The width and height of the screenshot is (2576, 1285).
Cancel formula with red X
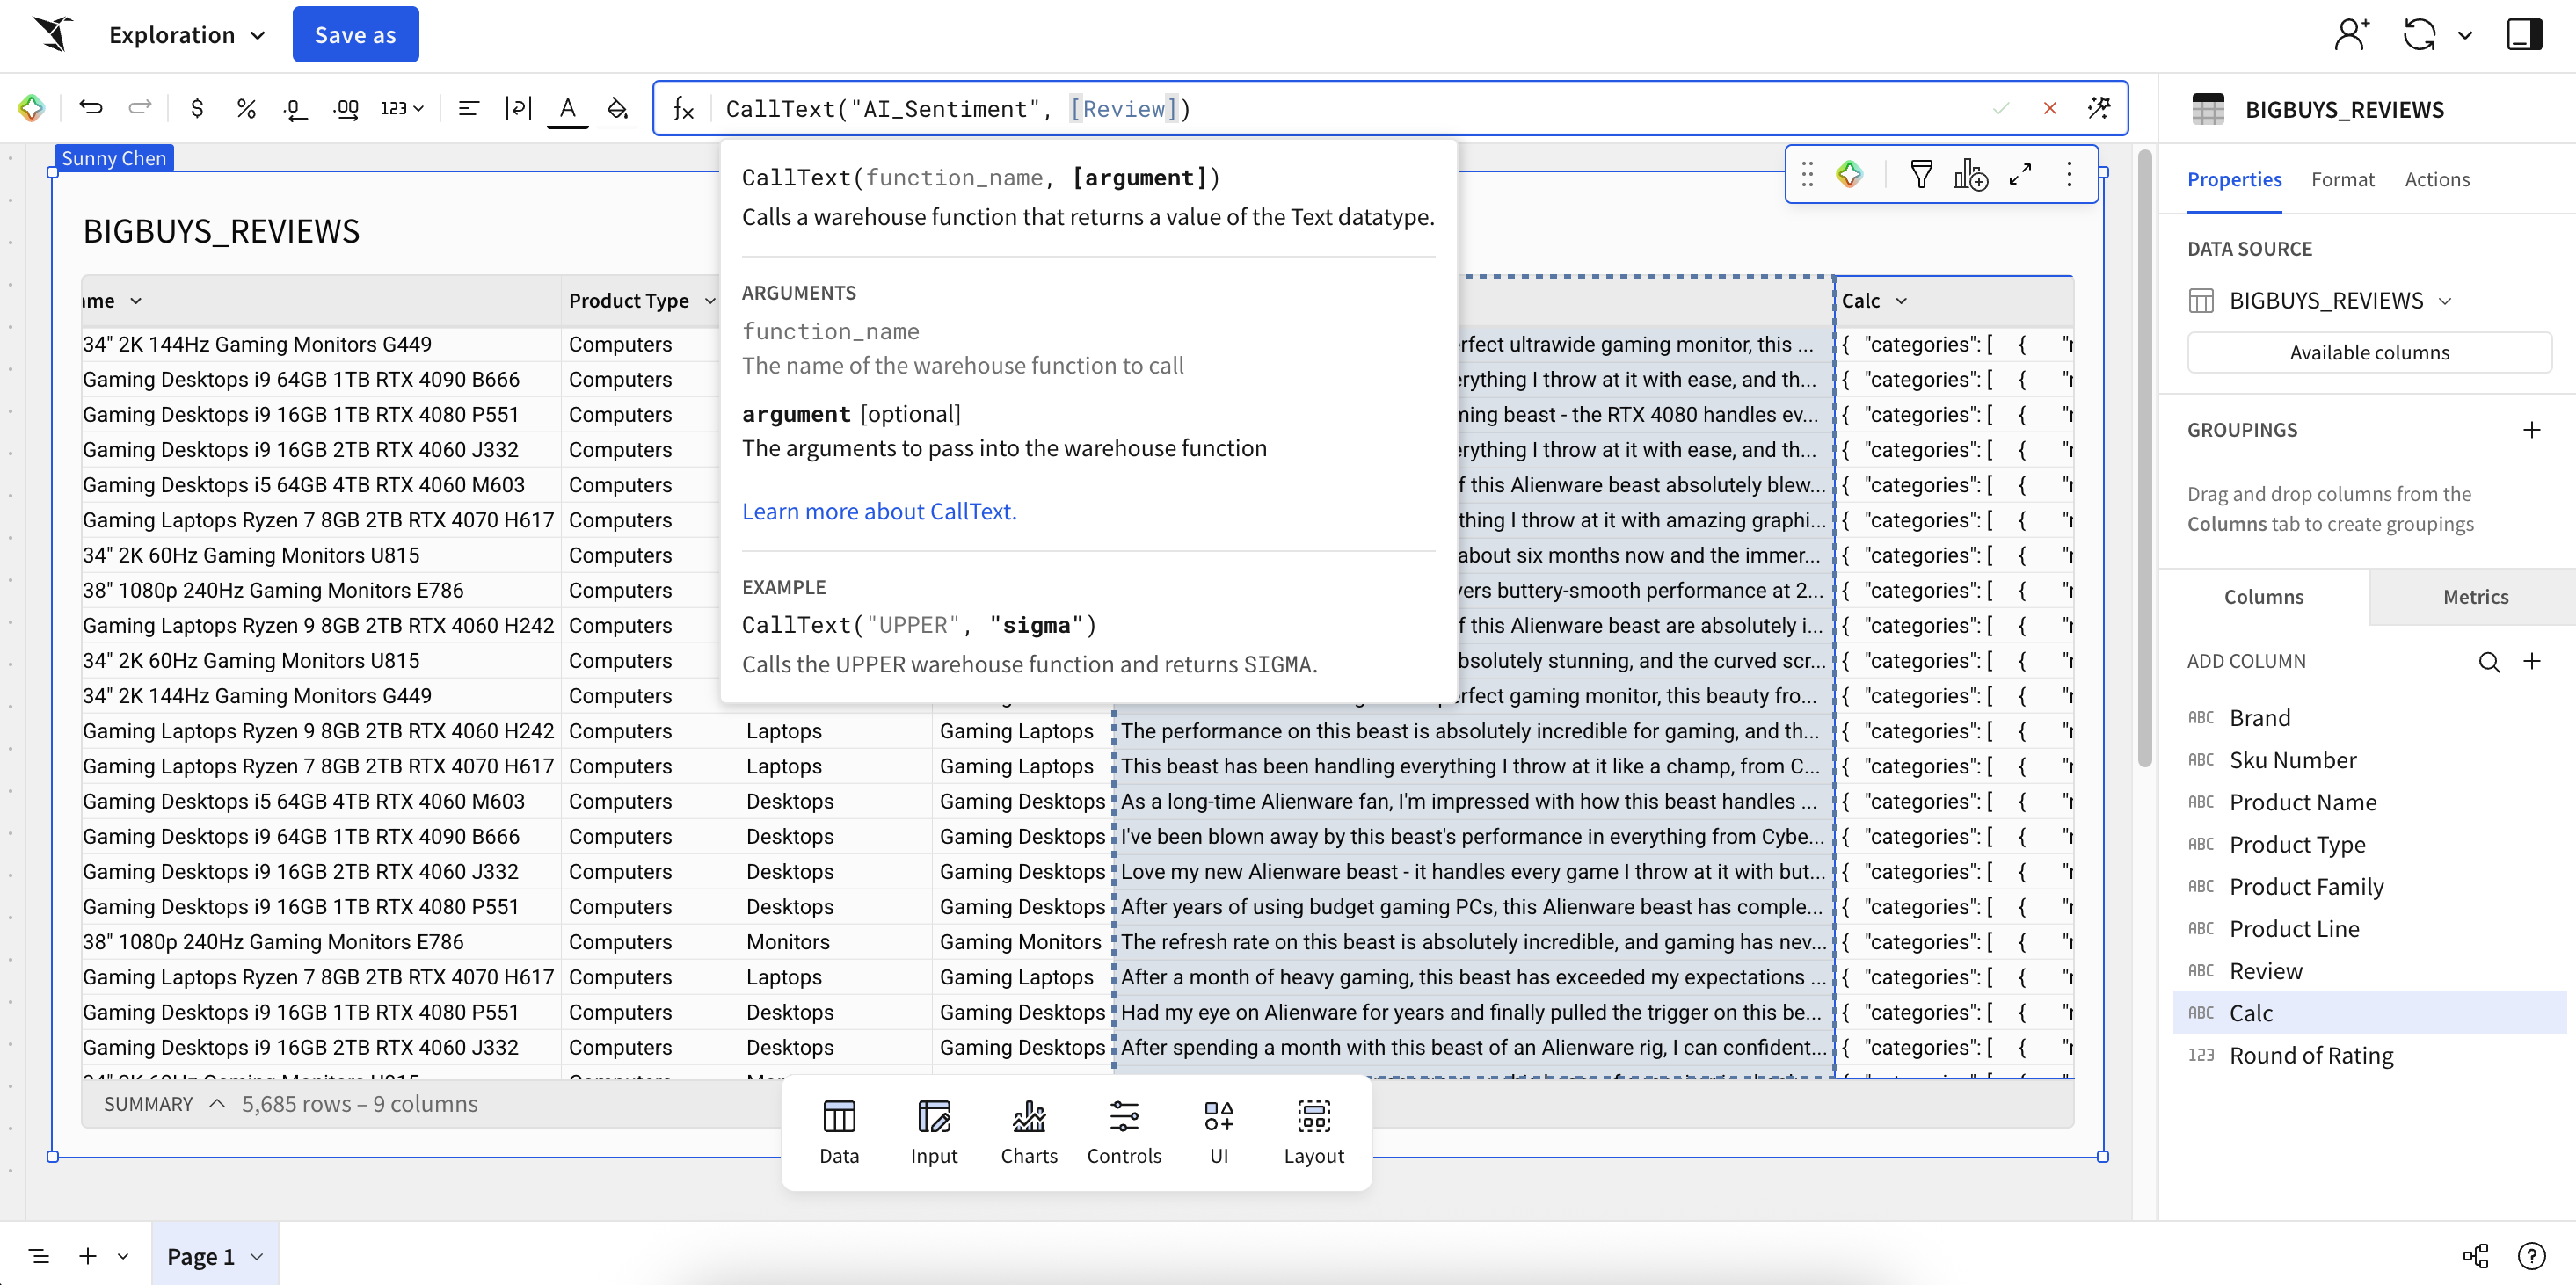point(2050,108)
